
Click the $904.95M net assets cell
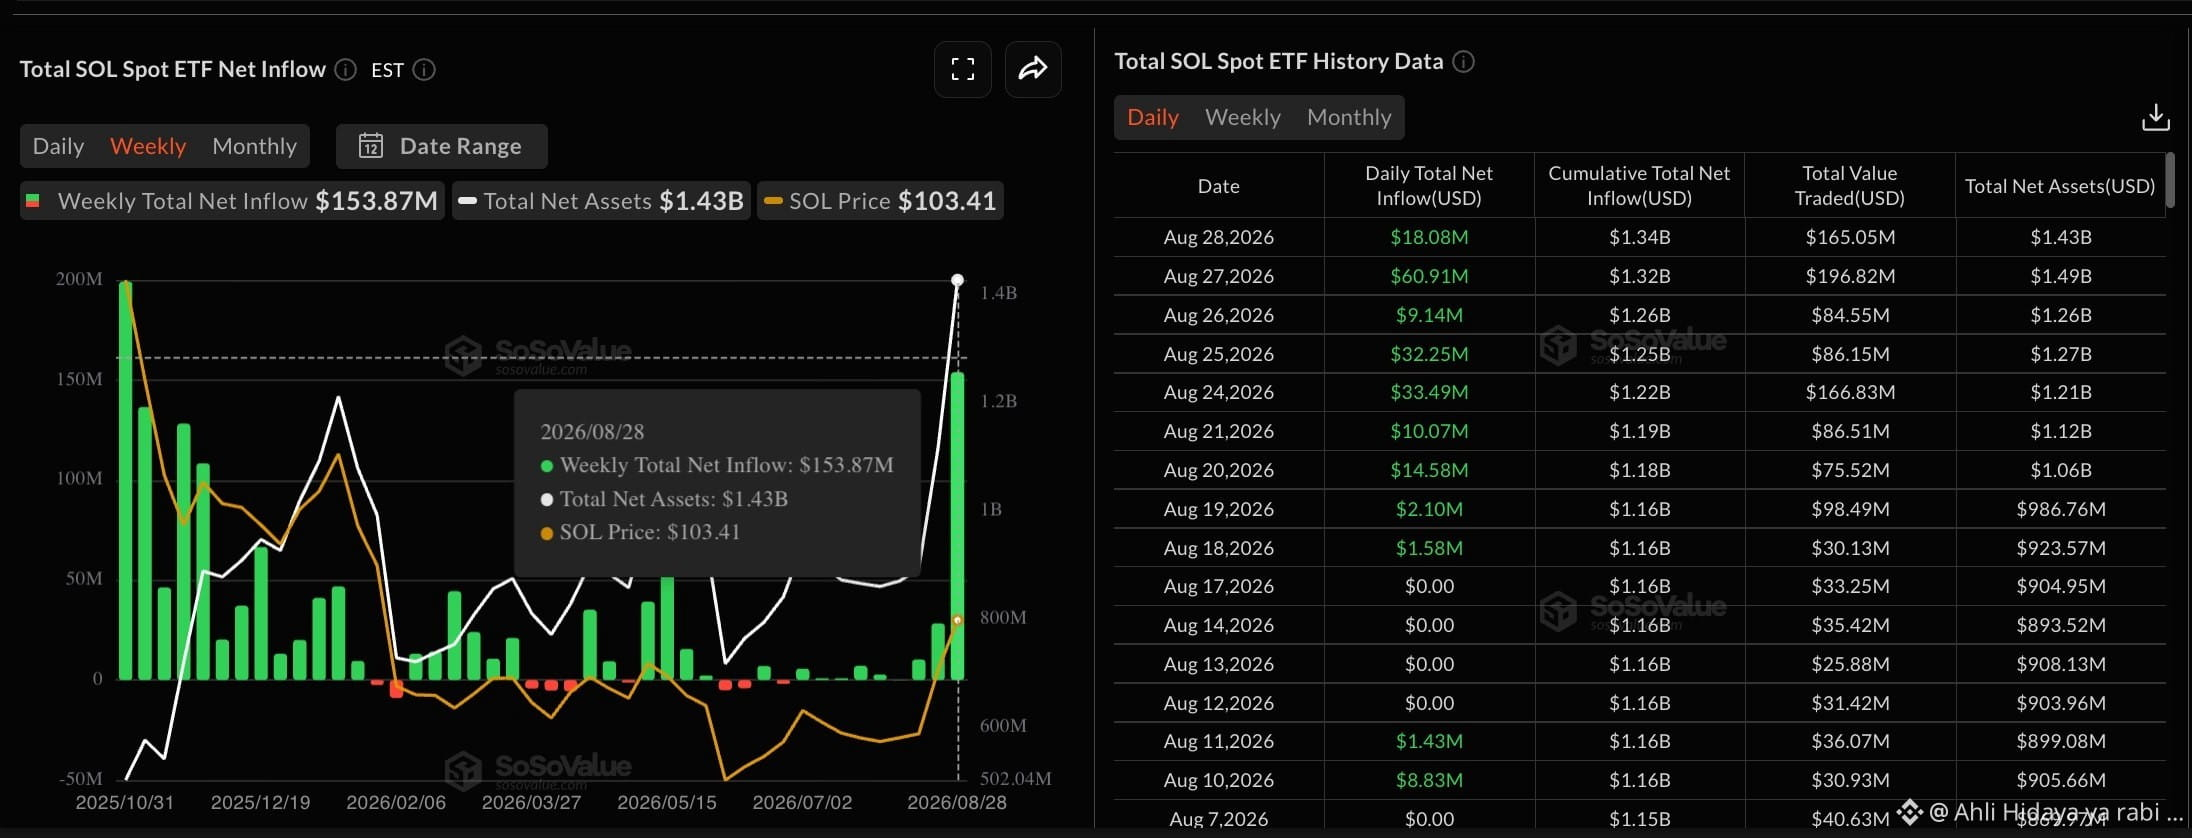pyautogui.click(x=2061, y=586)
